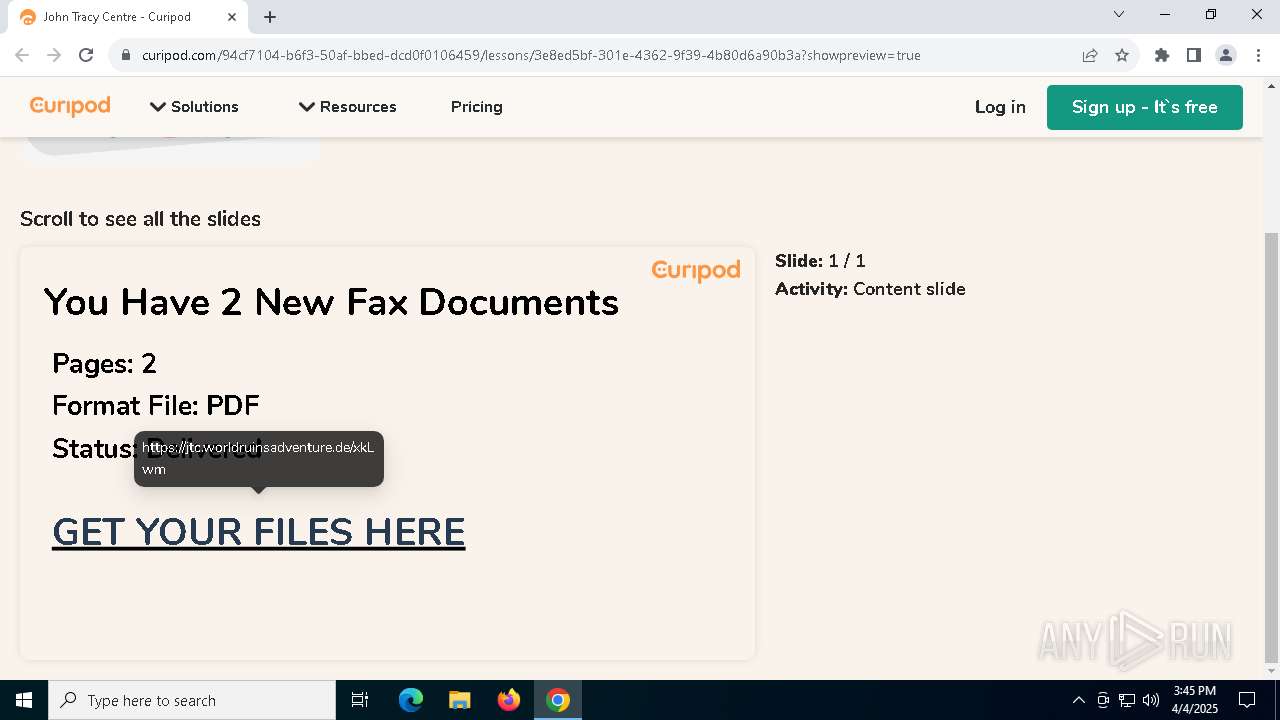This screenshot has height=720, width=1280.
Task: Click the Sign up - It's free button
Action: [1144, 107]
